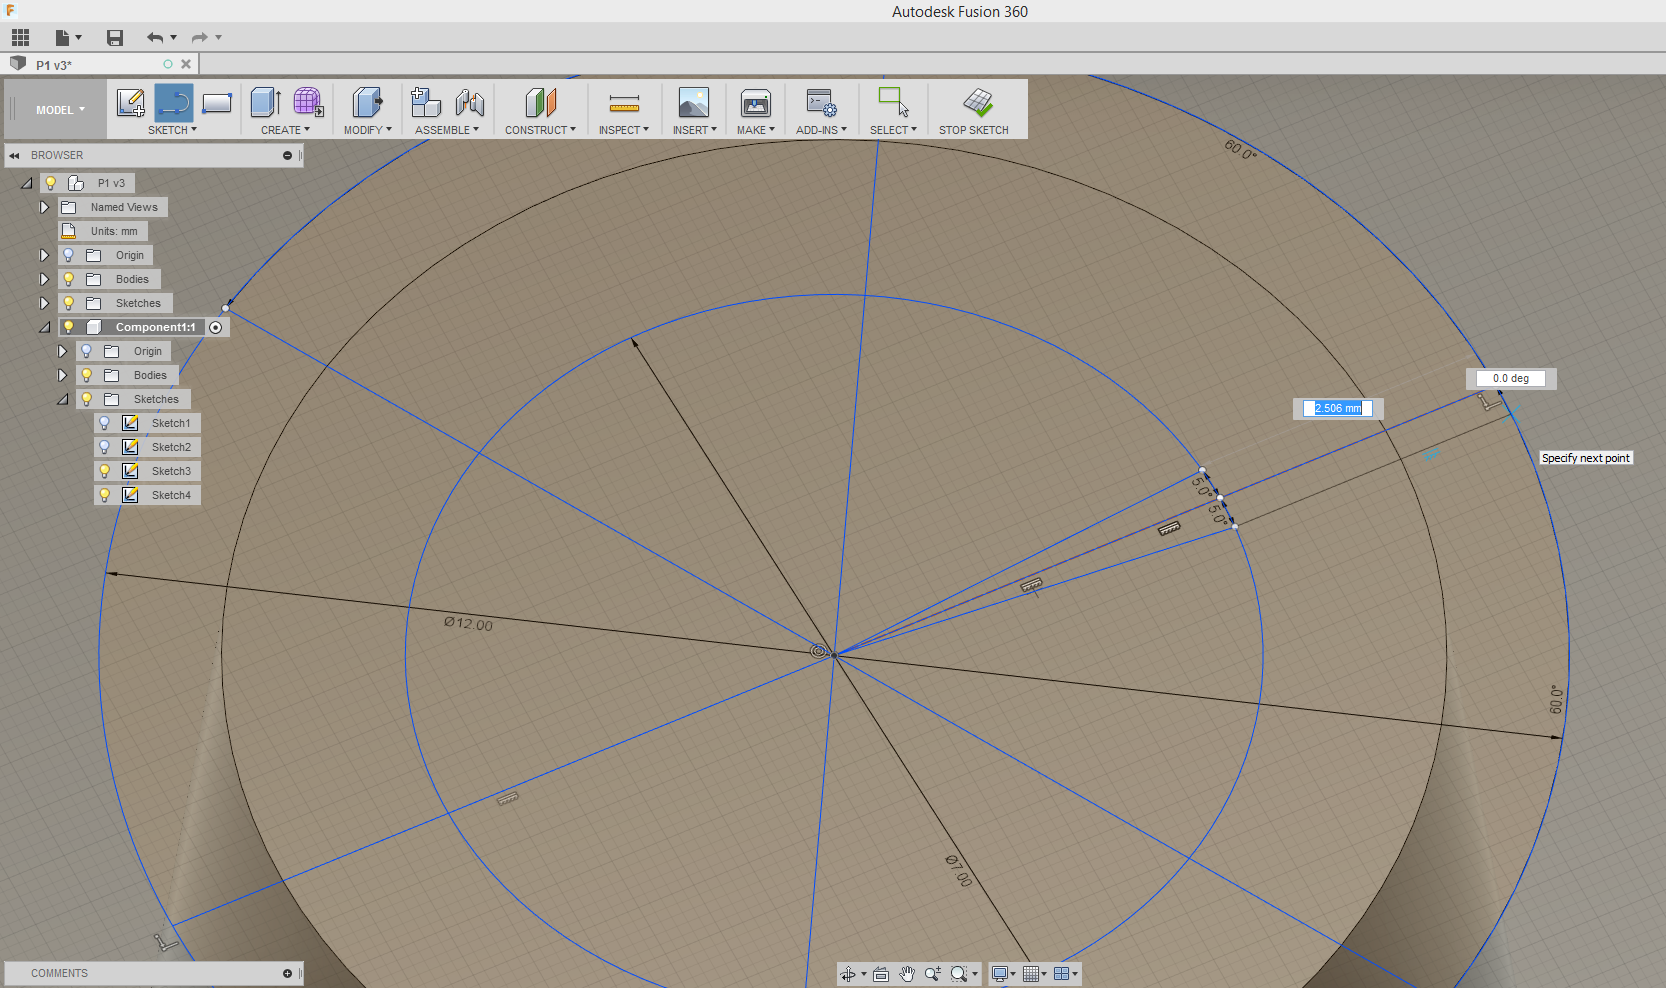Toggle visibility bulb of top-level Bodies folder
This screenshot has width=1666, height=988.
68,279
